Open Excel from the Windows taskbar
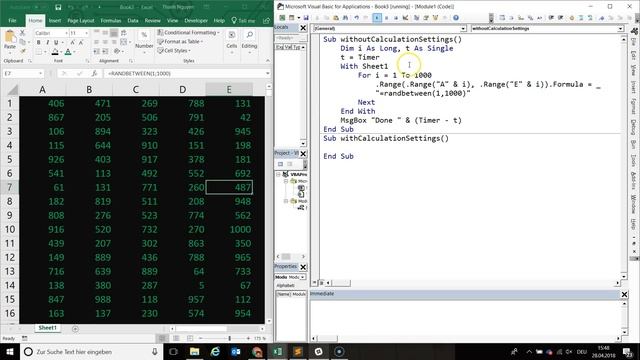The width and height of the screenshot is (640, 360). [278, 351]
